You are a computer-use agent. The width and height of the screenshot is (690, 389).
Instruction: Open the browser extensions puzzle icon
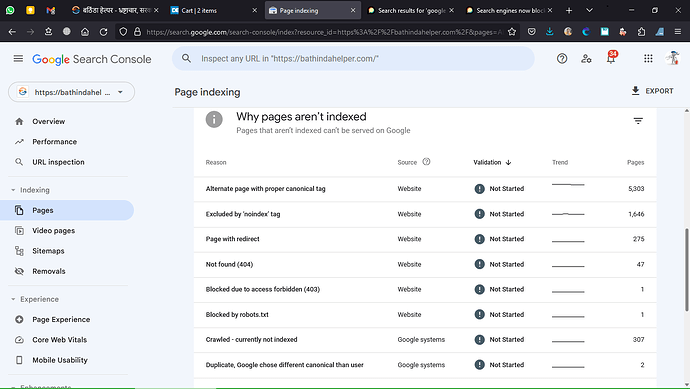point(641,32)
